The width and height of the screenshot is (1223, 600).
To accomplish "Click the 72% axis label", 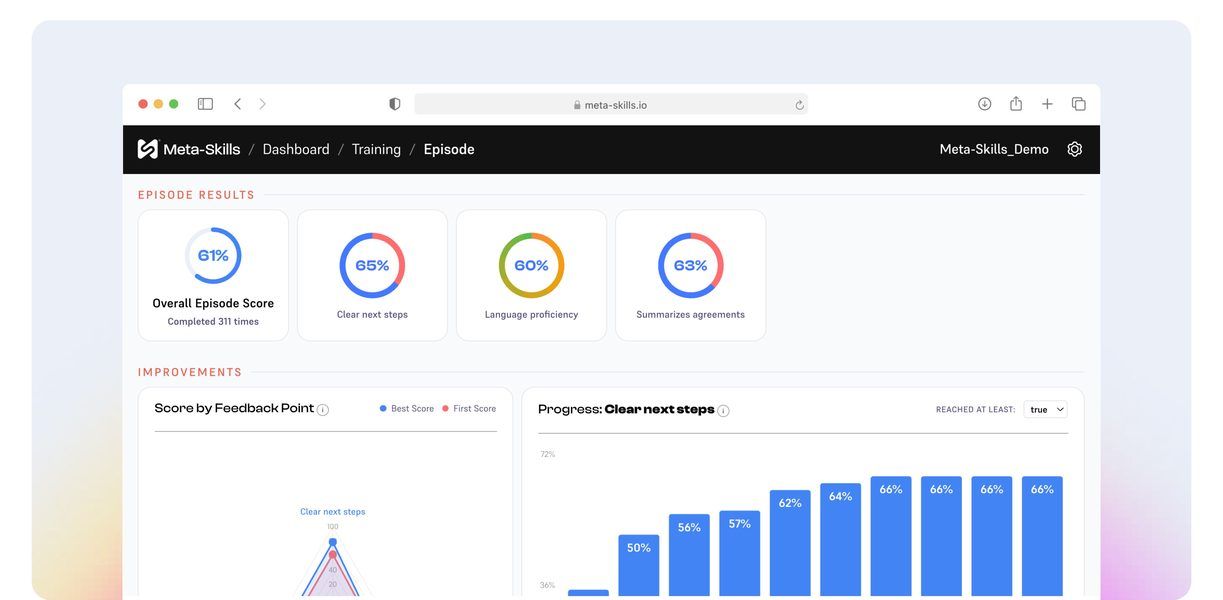I will coord(547,455).
